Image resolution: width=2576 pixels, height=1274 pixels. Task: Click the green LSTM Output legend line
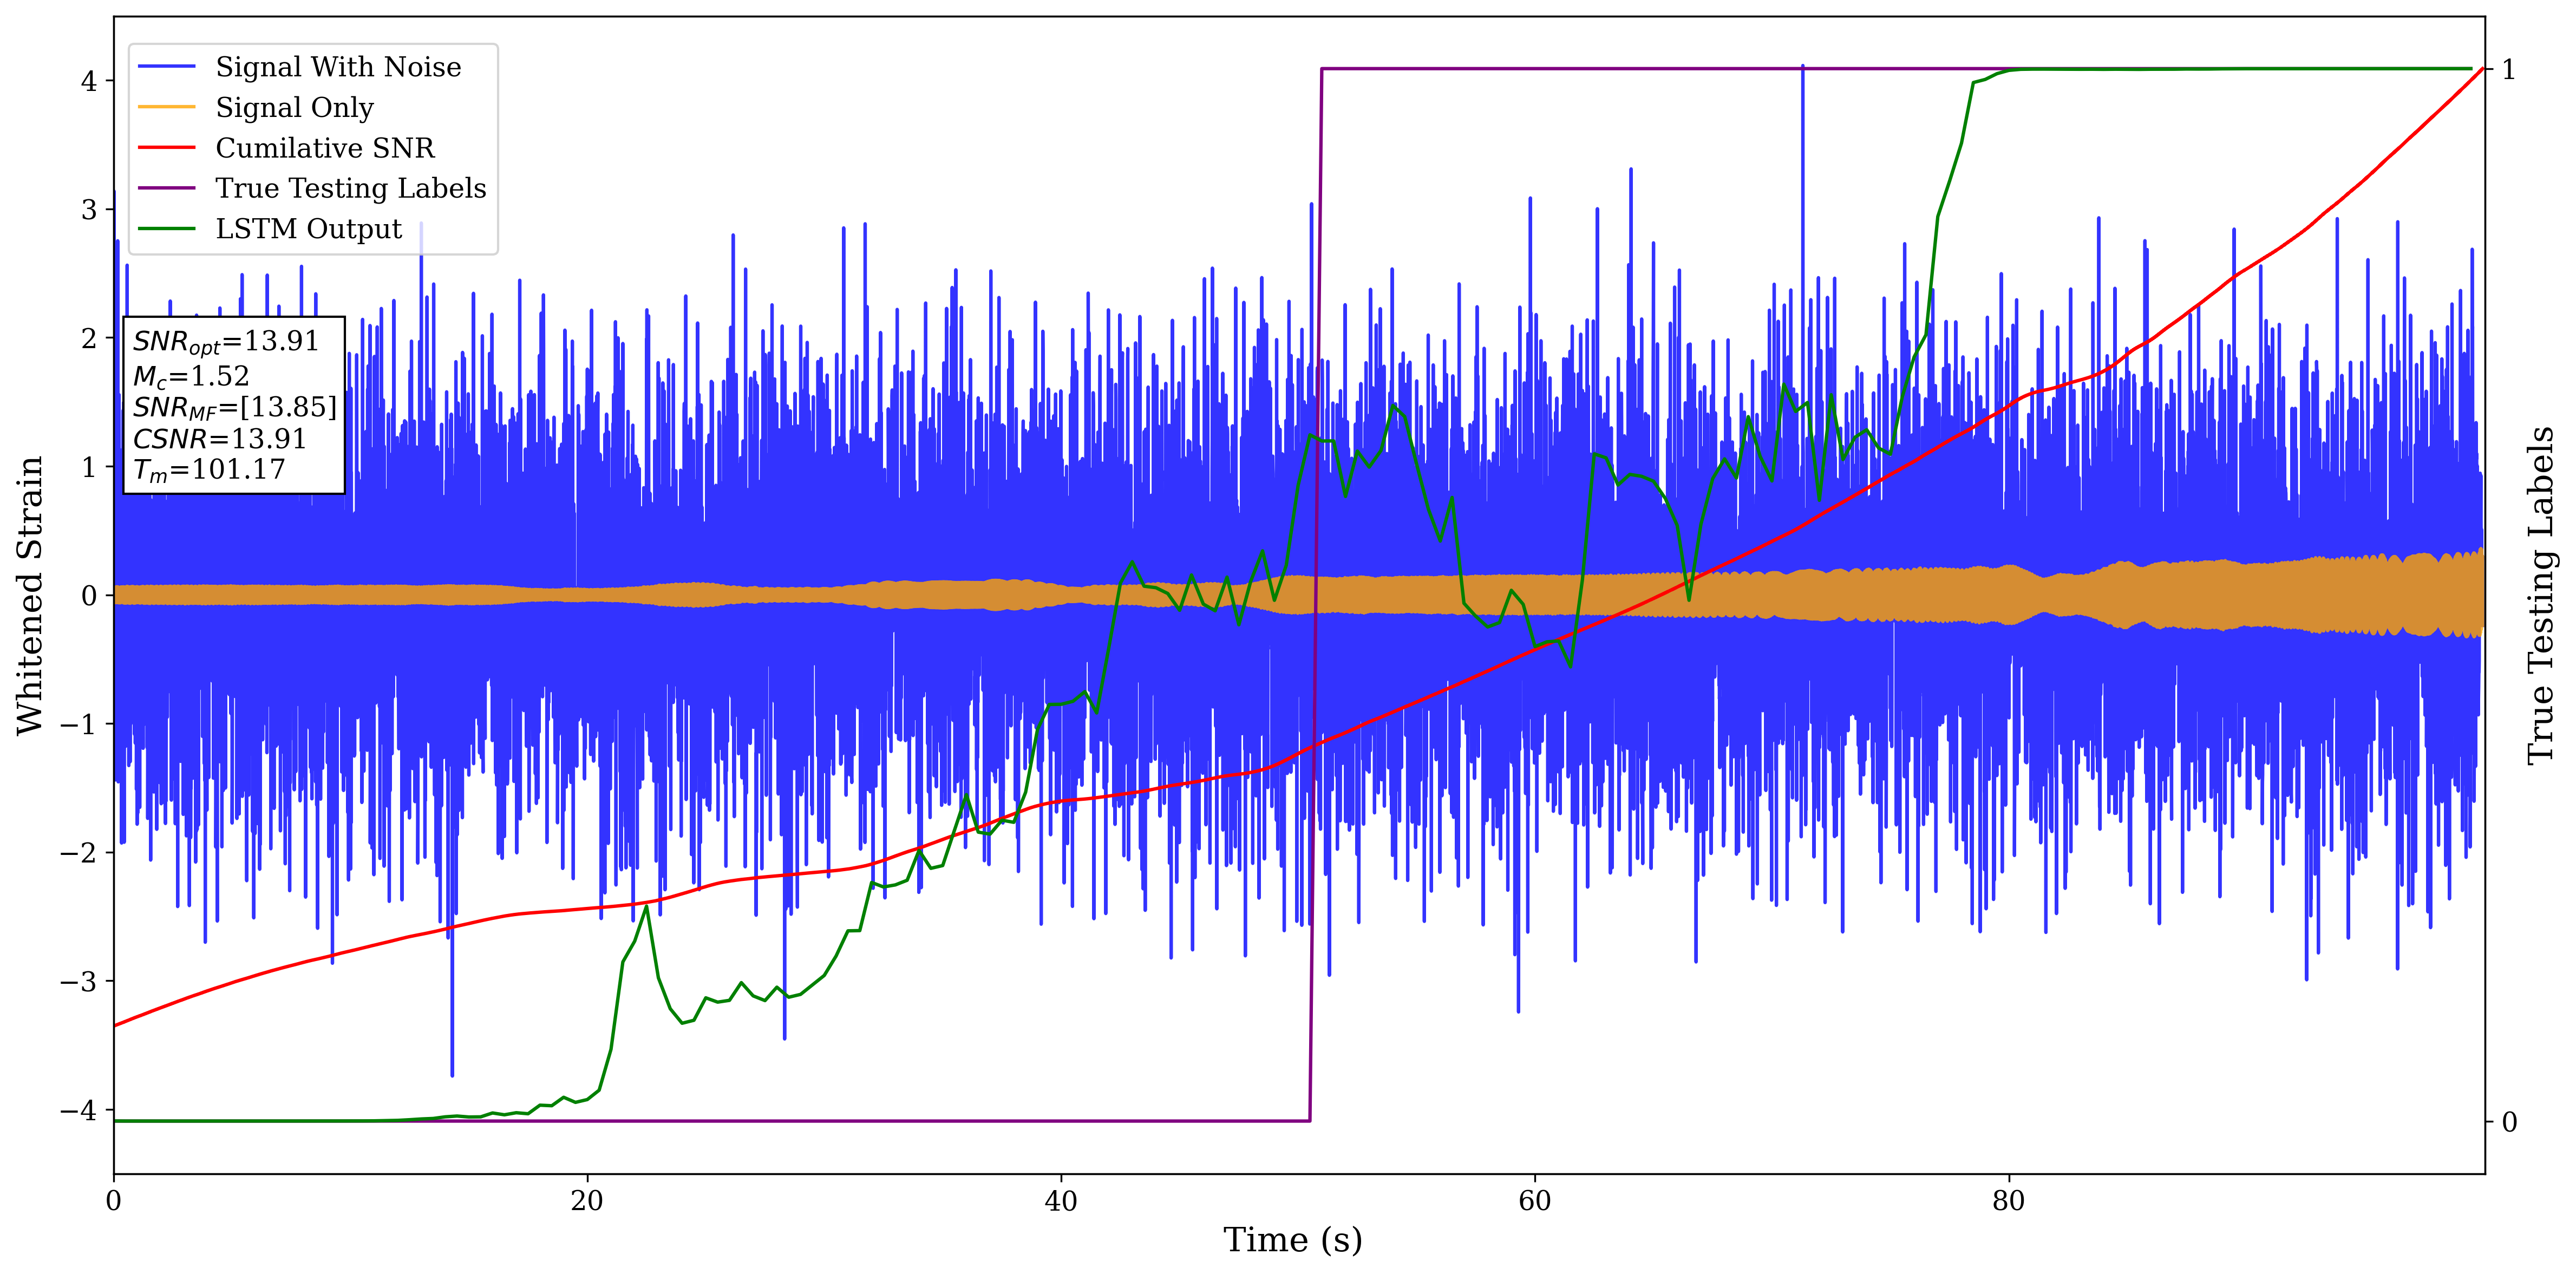pos(166,229)
